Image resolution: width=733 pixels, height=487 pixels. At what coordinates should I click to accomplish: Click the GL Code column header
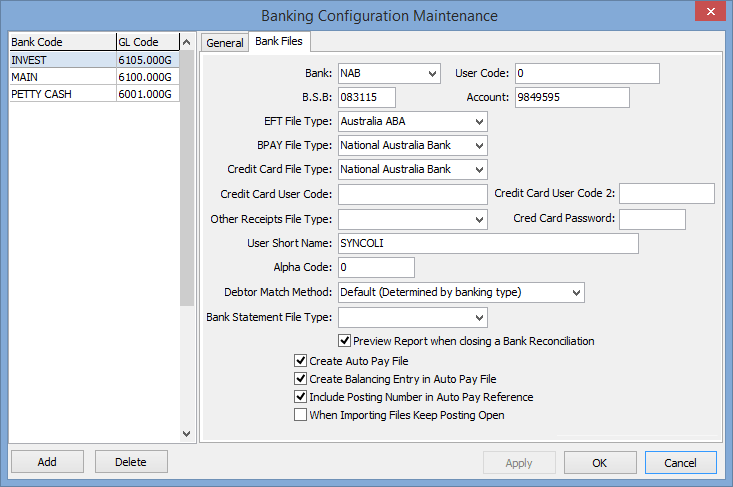tap(148, 42)
